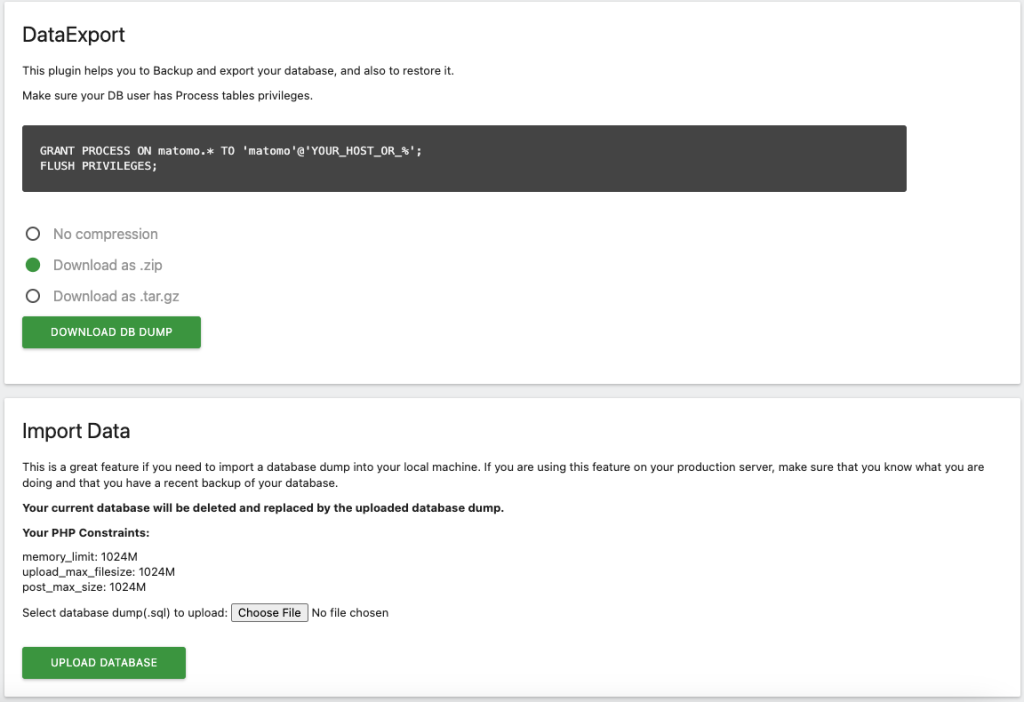
Task: Click the 'Your PHP Constraints:' label
Action: [x=85, y=533]
